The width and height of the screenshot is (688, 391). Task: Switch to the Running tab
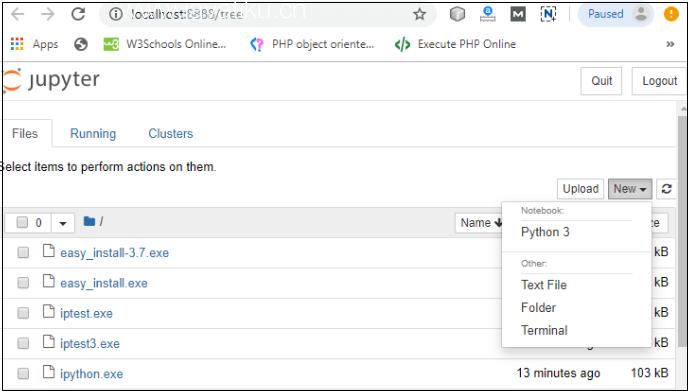[x=93, y=133]
